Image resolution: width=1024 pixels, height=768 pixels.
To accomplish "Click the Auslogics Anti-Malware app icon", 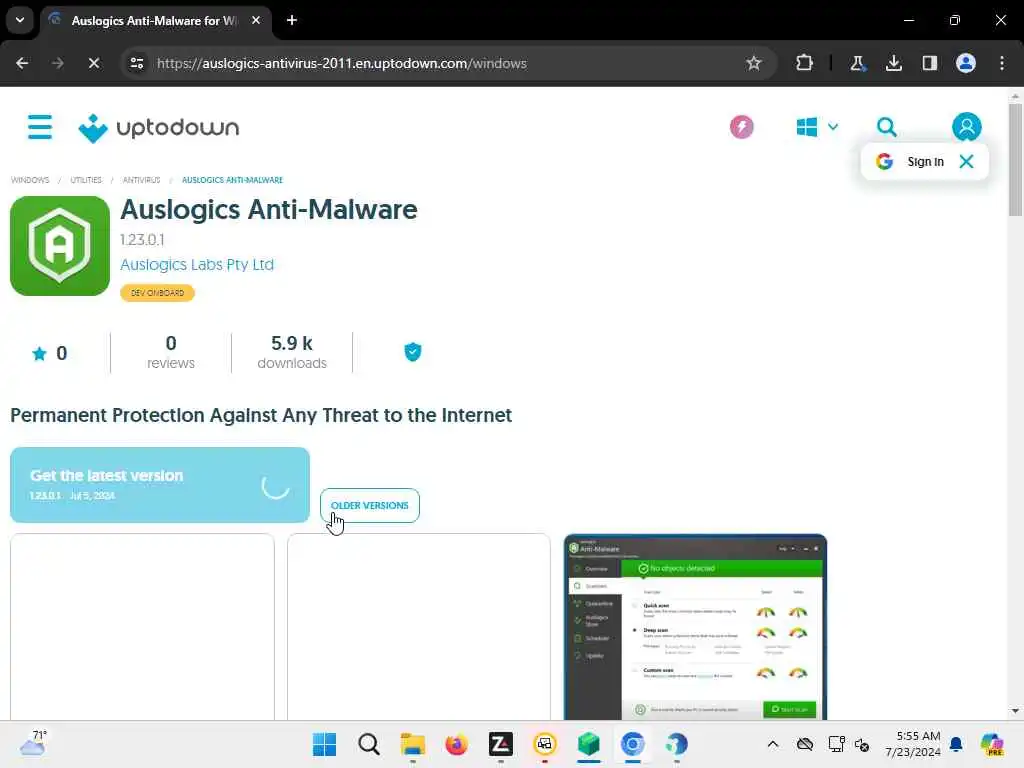I will pyautogui.click(x=60, y=246).
